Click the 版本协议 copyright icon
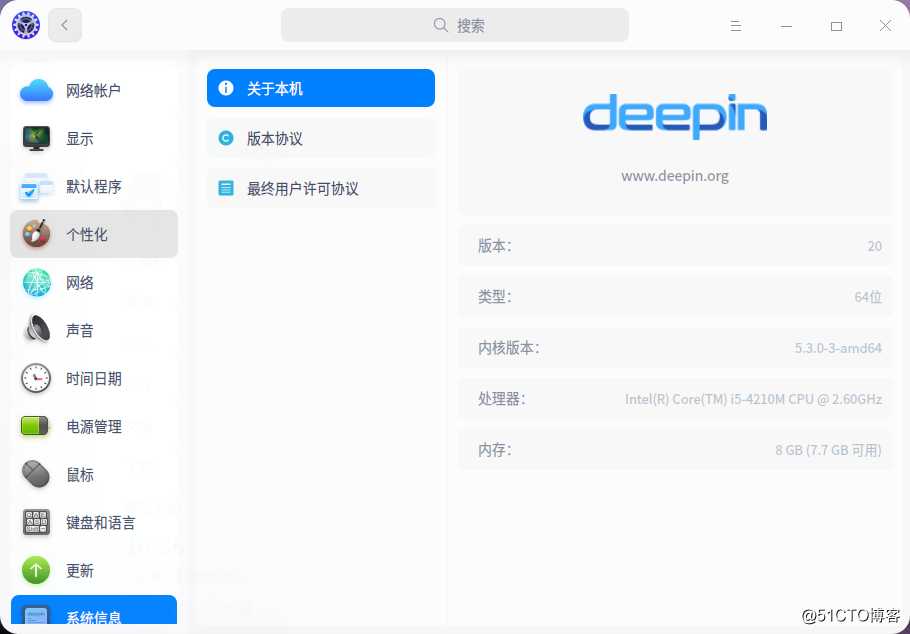The height and width of the screenshot is (634, 910). click(225, 138)
